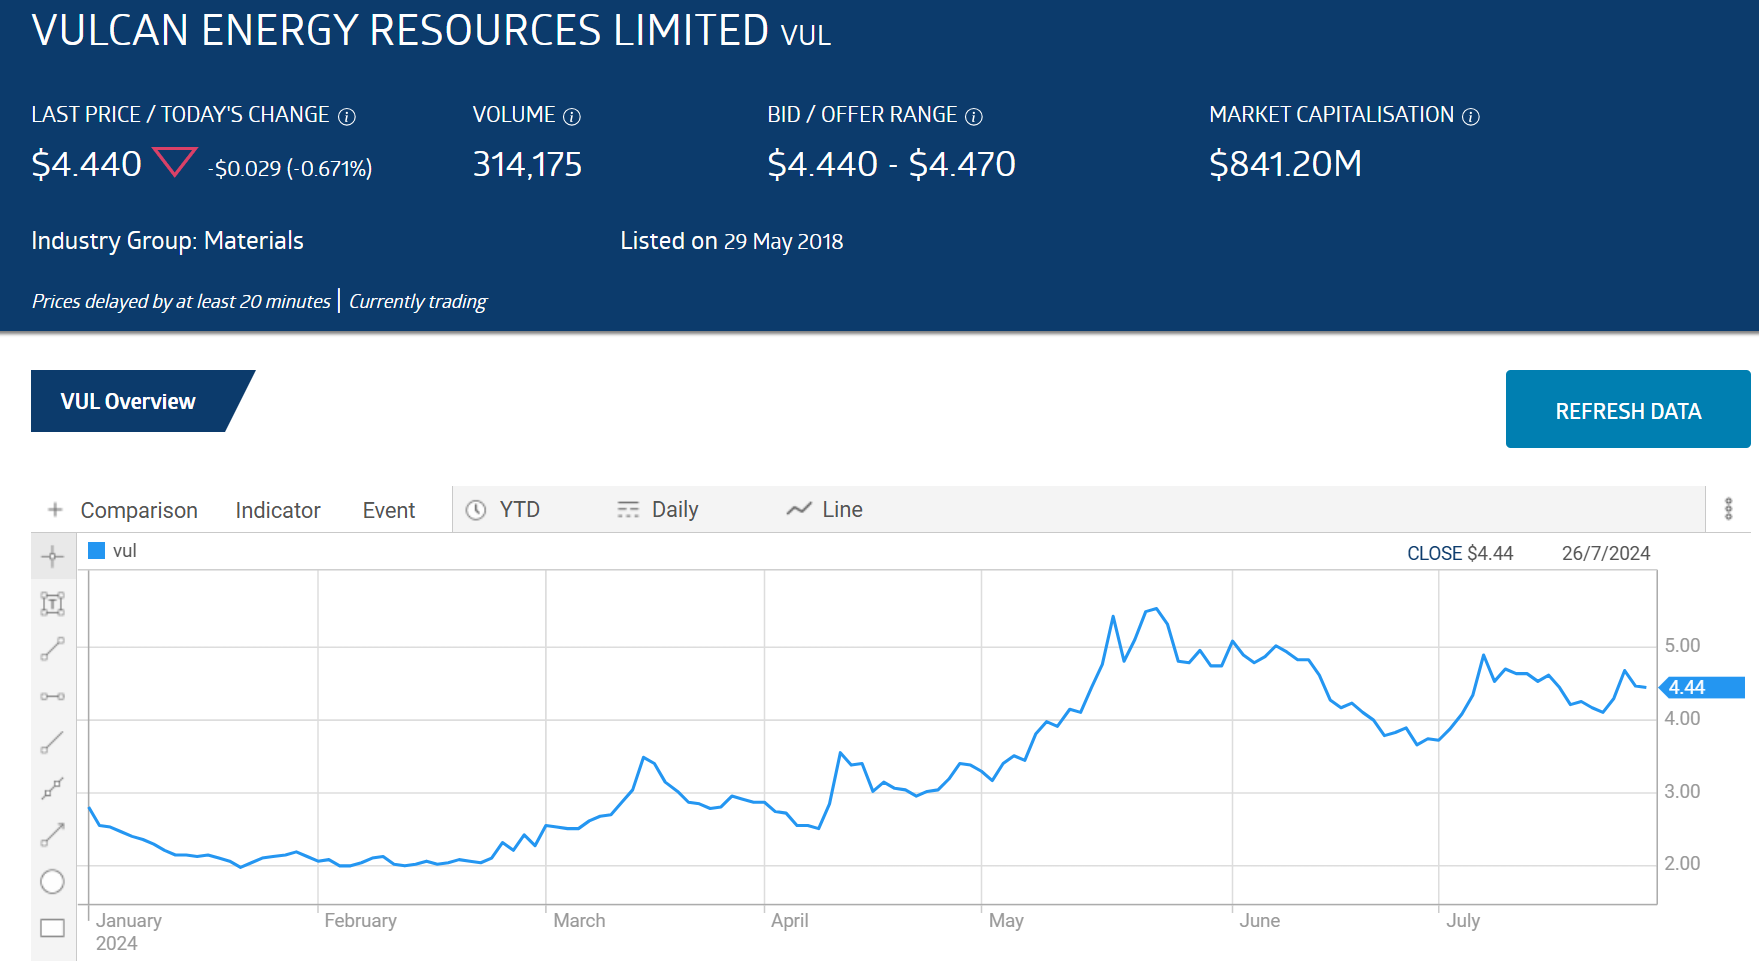Click the plus icon beside Comparison

coord(55,510)
